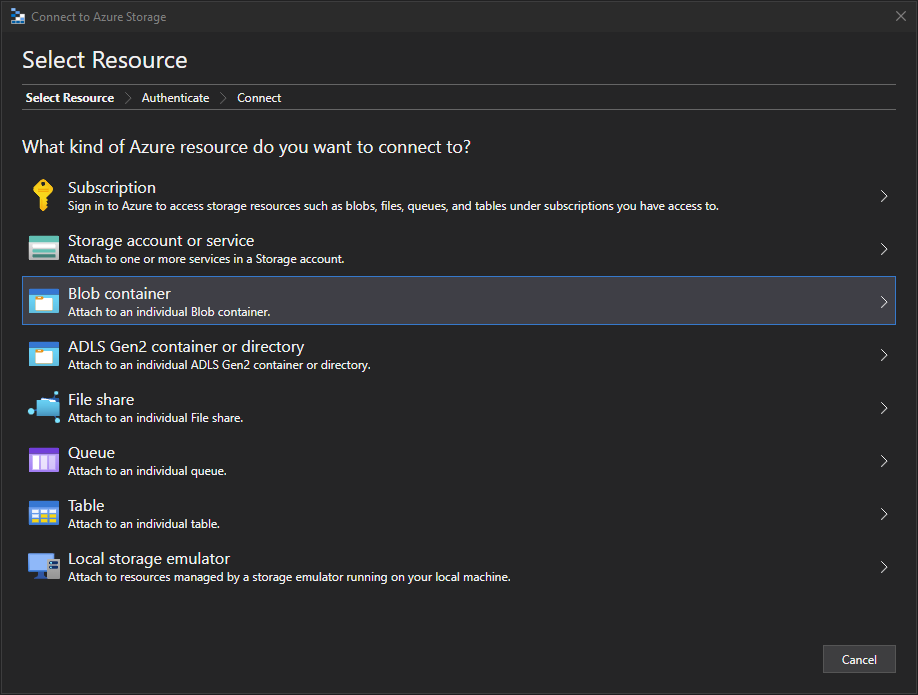Click chevron on Blob container row

[884, 302]
